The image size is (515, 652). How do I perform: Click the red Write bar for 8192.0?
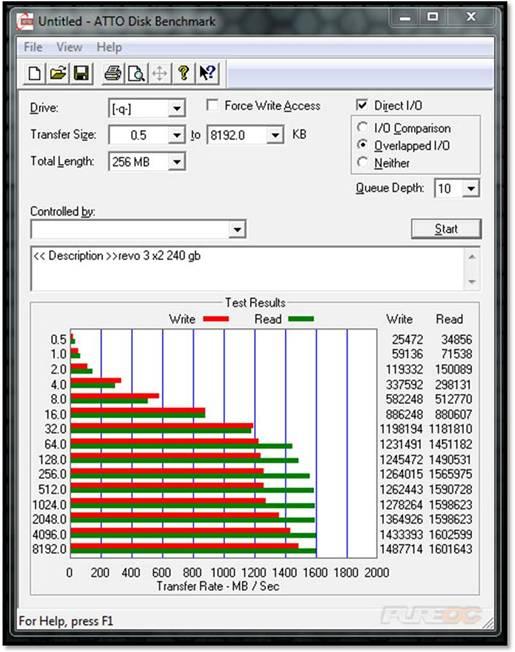click(185, 546)
